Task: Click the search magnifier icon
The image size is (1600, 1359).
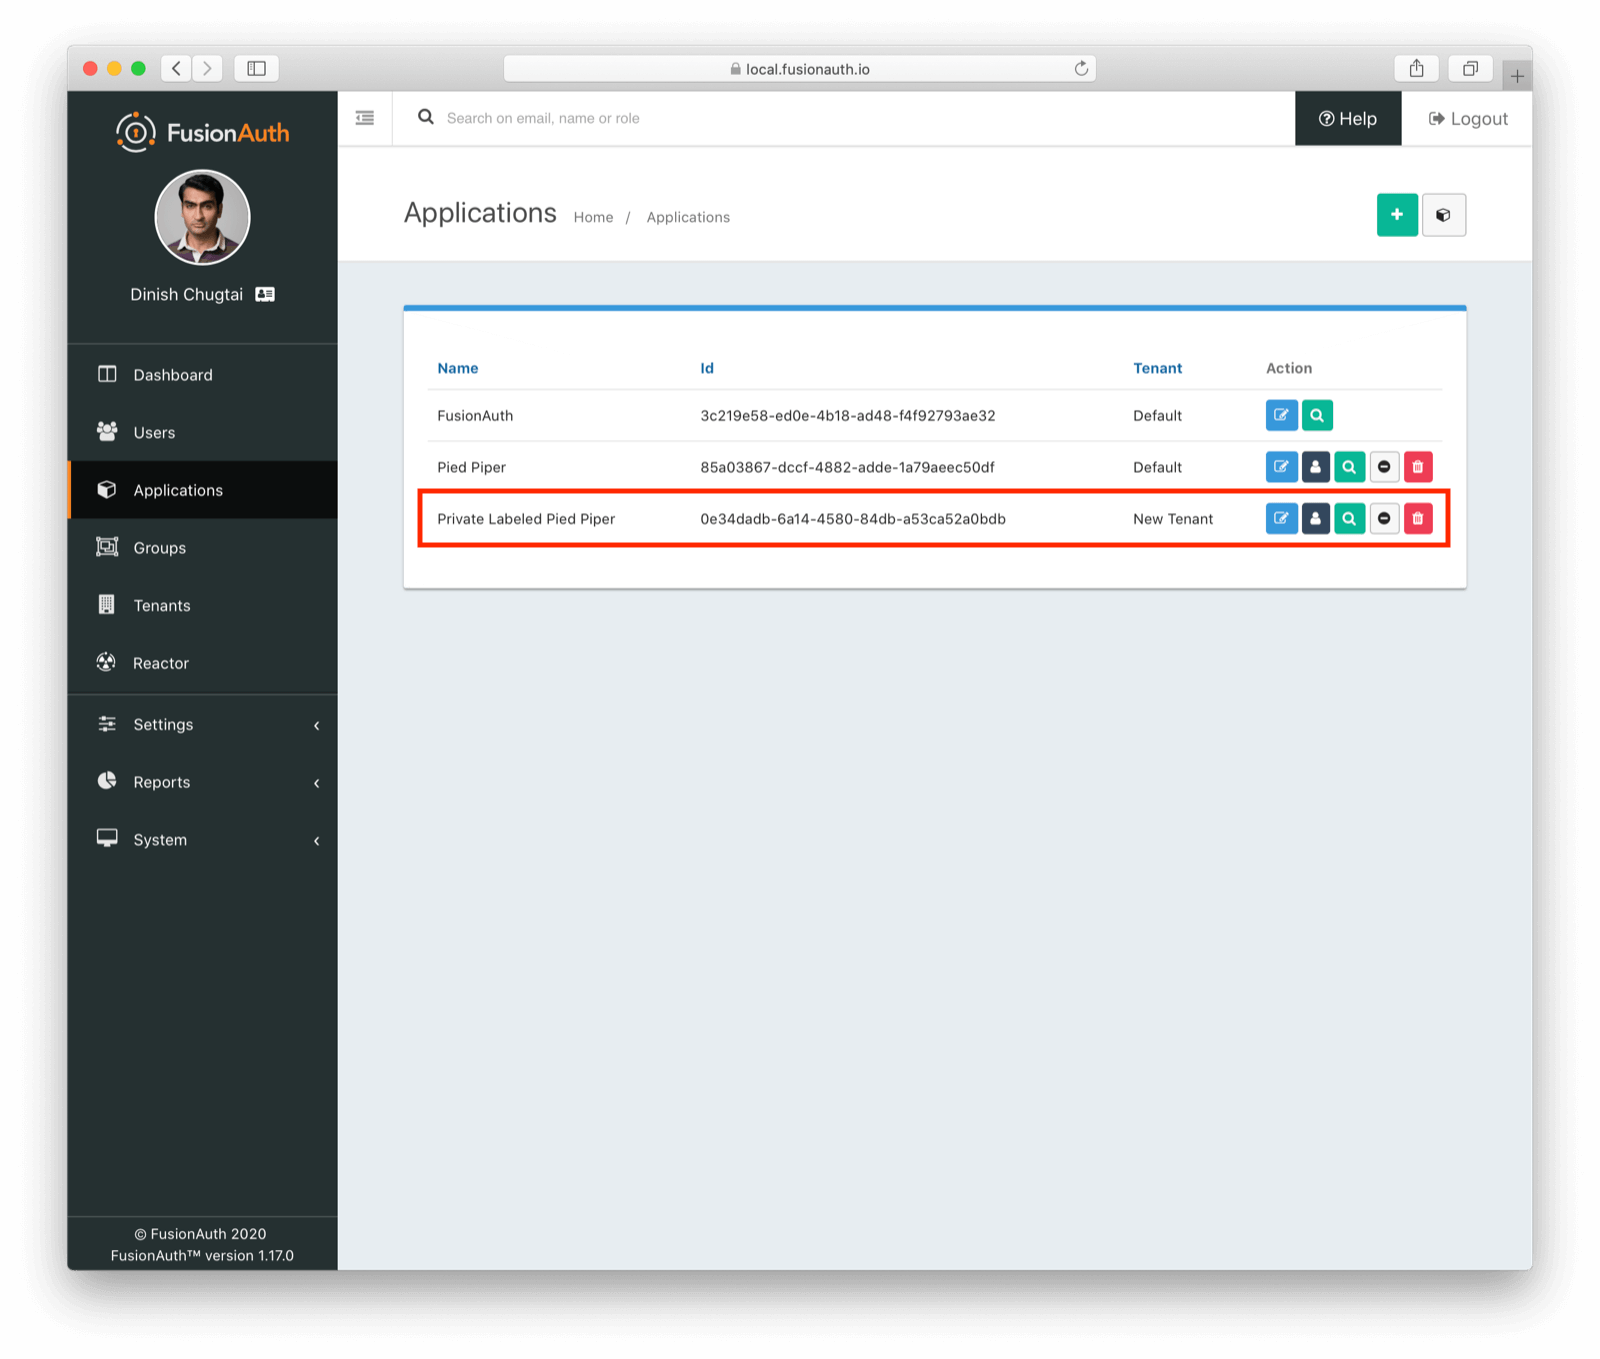Action: tap(426, 117)
